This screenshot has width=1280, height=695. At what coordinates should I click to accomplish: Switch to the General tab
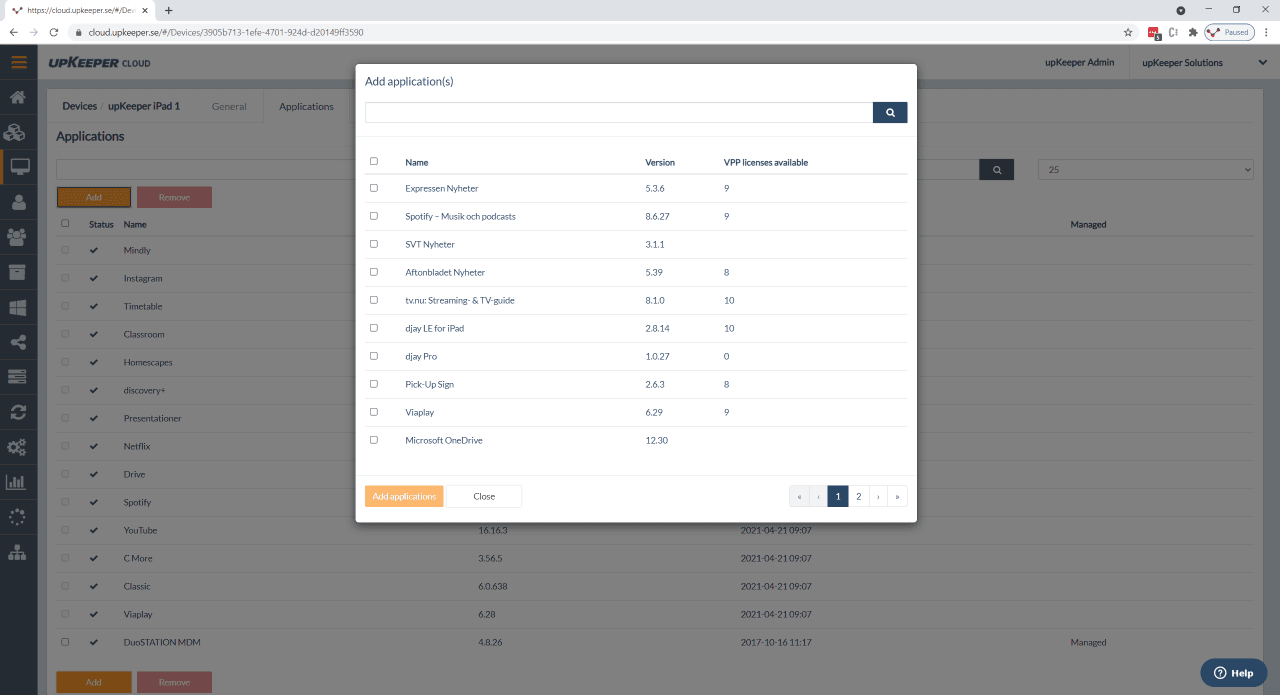pyautogui.click(x=229, y=107)
